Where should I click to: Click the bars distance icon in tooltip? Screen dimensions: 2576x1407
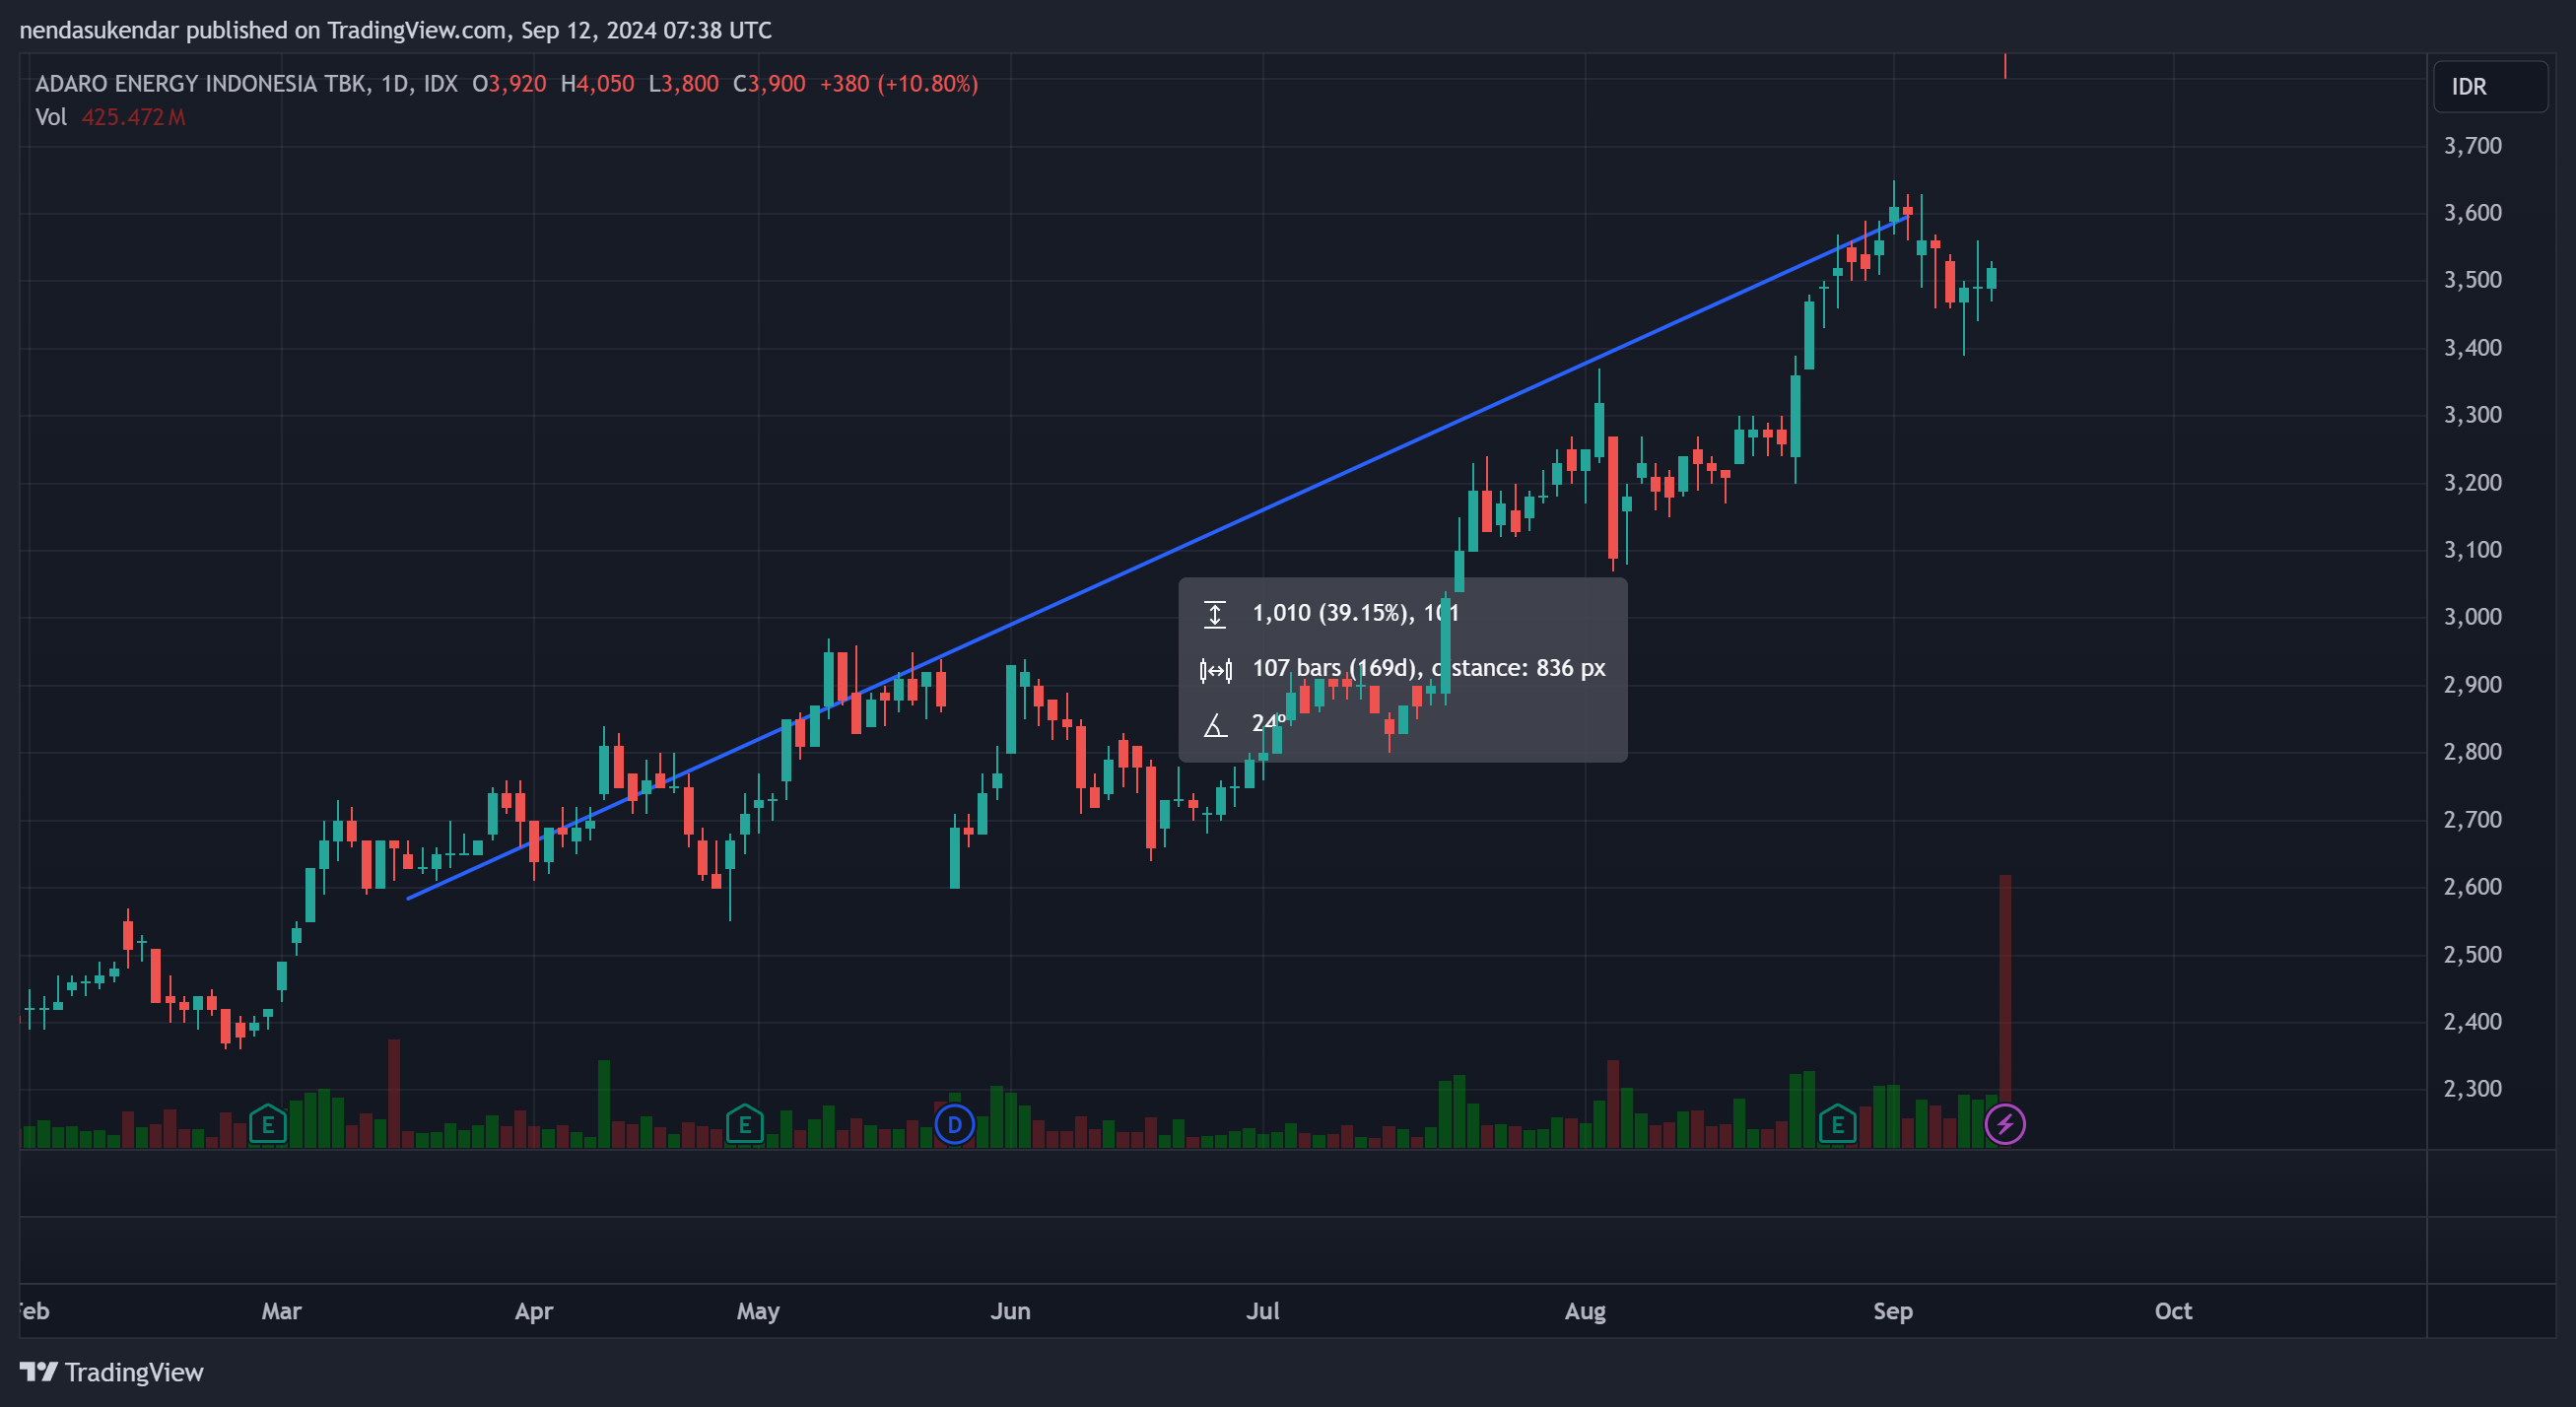point(1215,670)
